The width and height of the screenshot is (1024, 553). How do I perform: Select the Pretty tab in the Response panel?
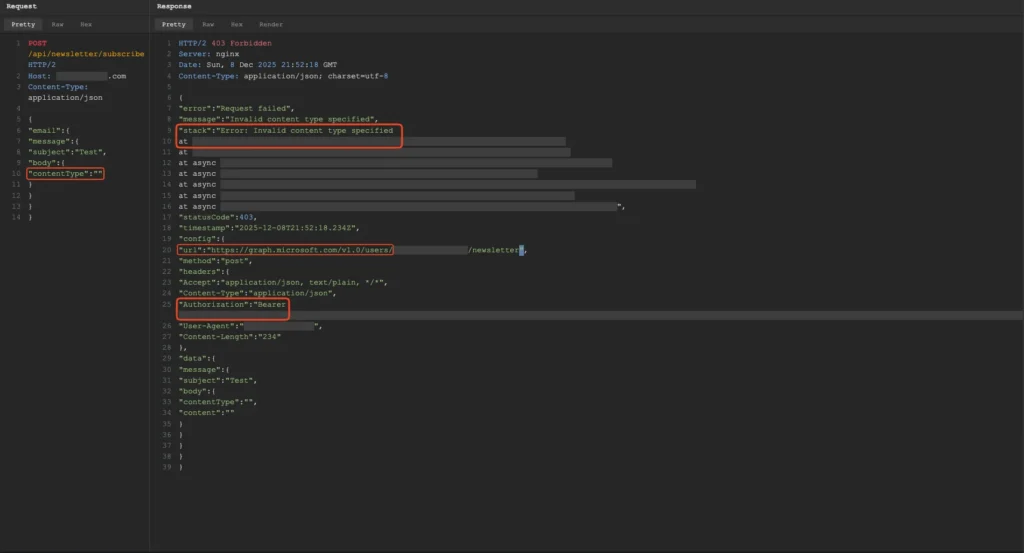tap(173, 24)
